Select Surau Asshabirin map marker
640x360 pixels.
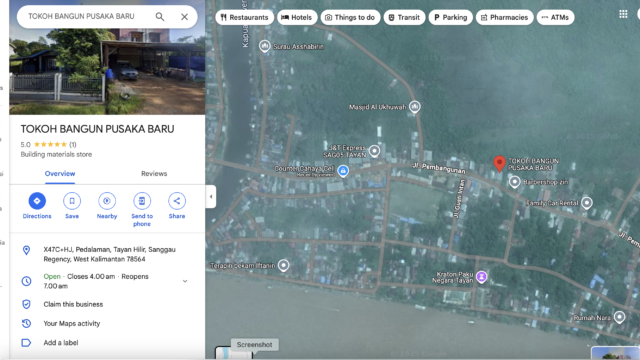[264, 46]
